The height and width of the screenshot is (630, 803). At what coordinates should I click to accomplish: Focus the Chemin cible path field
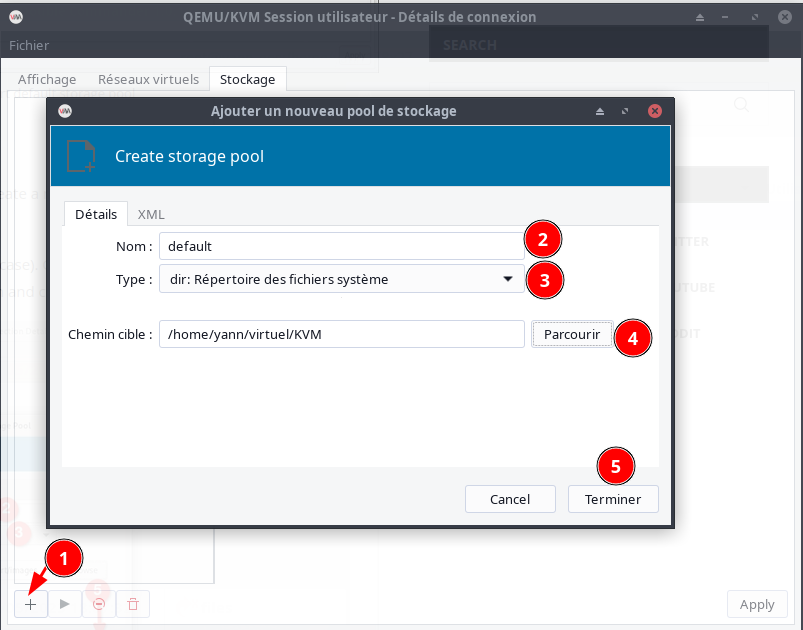click(341, 335)
